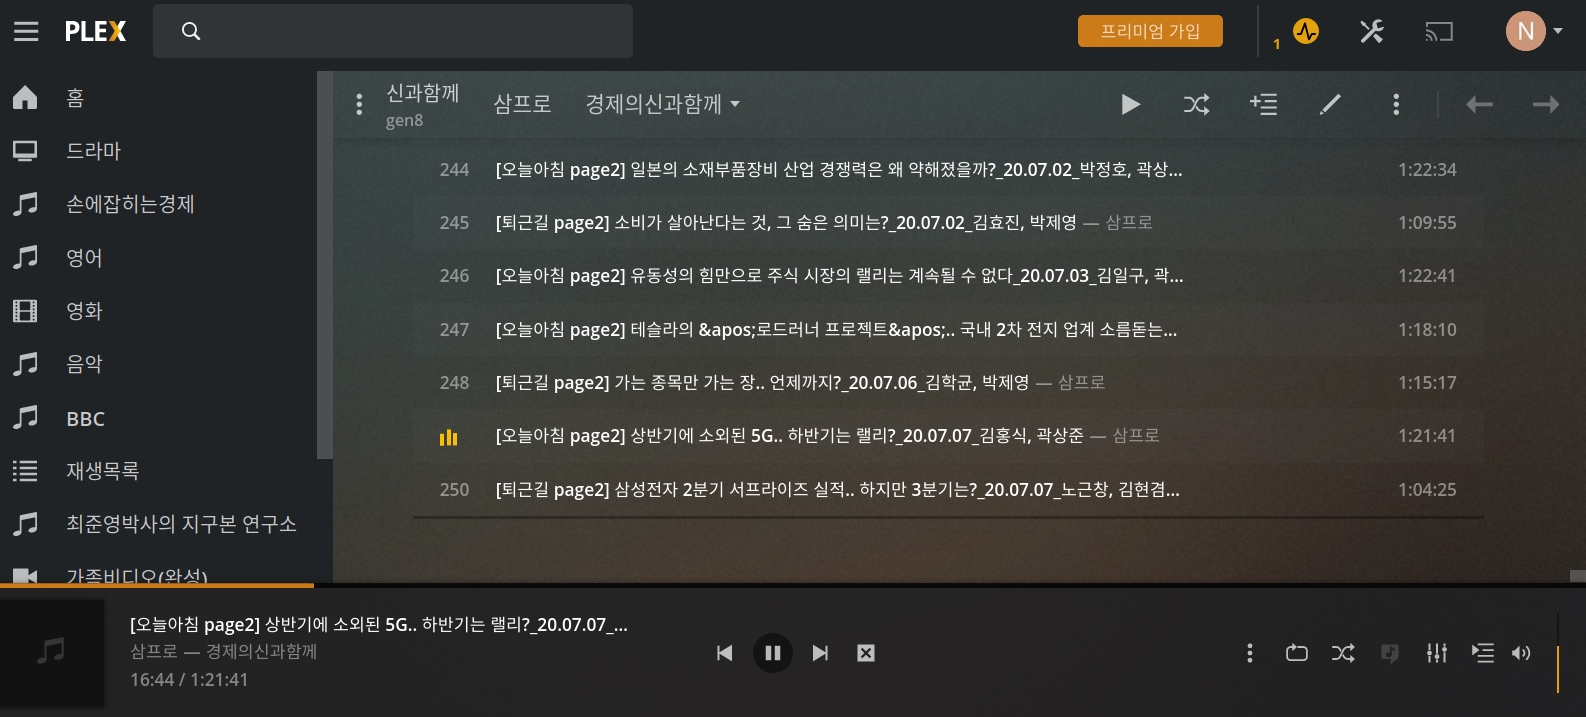Click the orange playback progress bar
1586x717 pixels.
(157, 585)
